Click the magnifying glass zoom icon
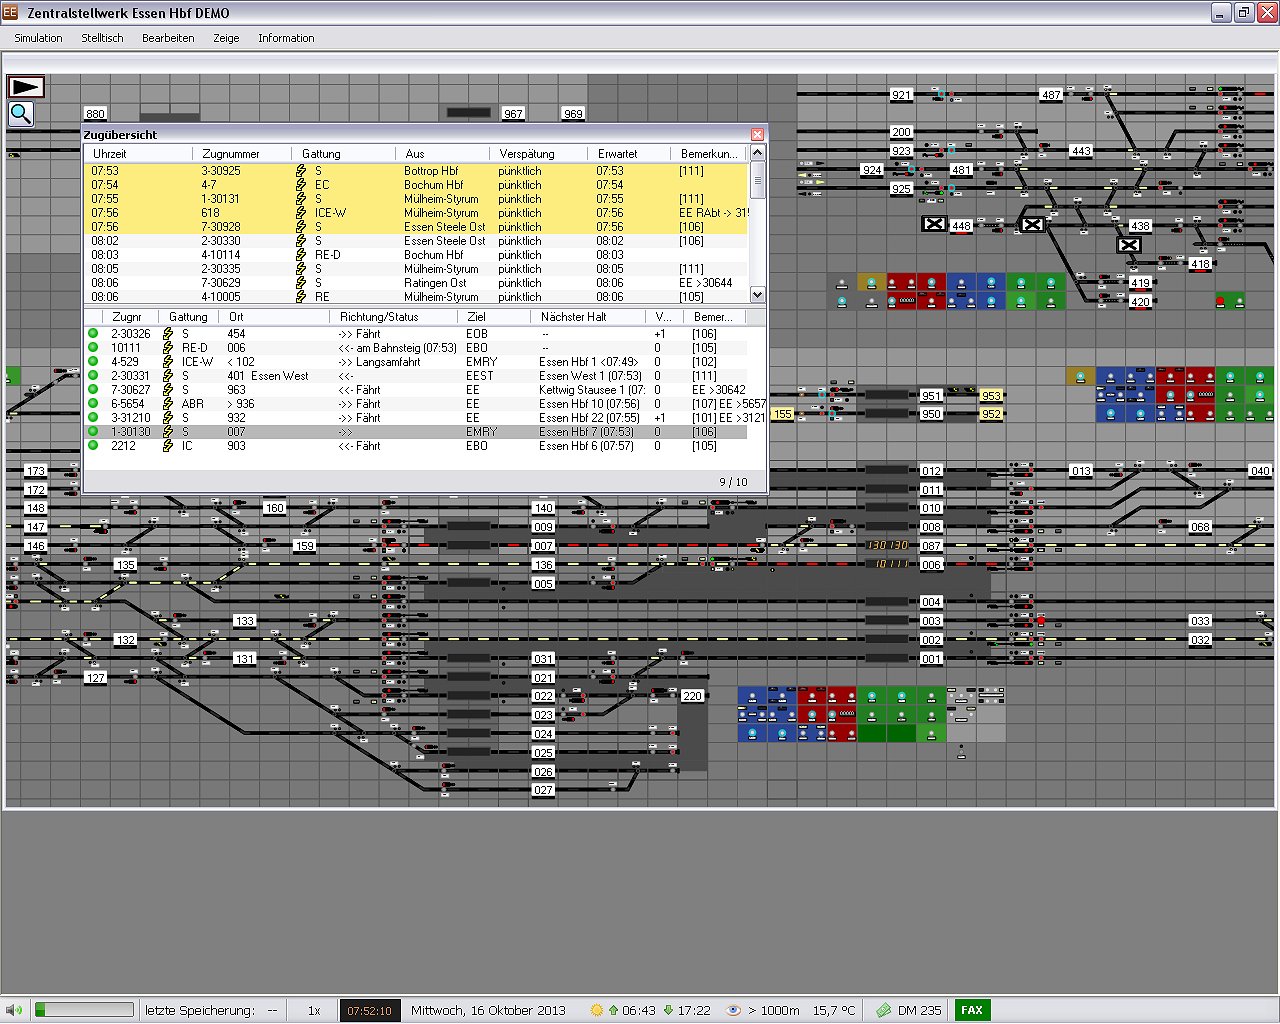The image size is (1280, 1024). click(x=21, y=115)
